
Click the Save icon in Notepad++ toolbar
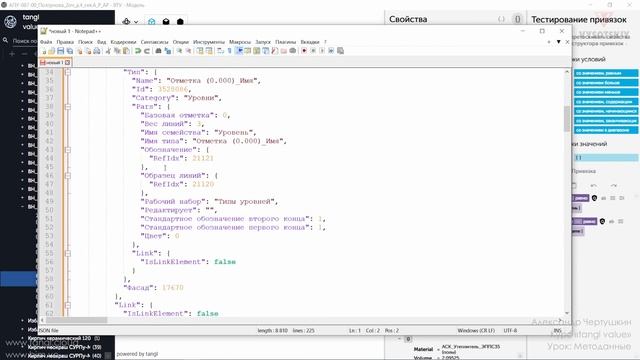point(60,51)
